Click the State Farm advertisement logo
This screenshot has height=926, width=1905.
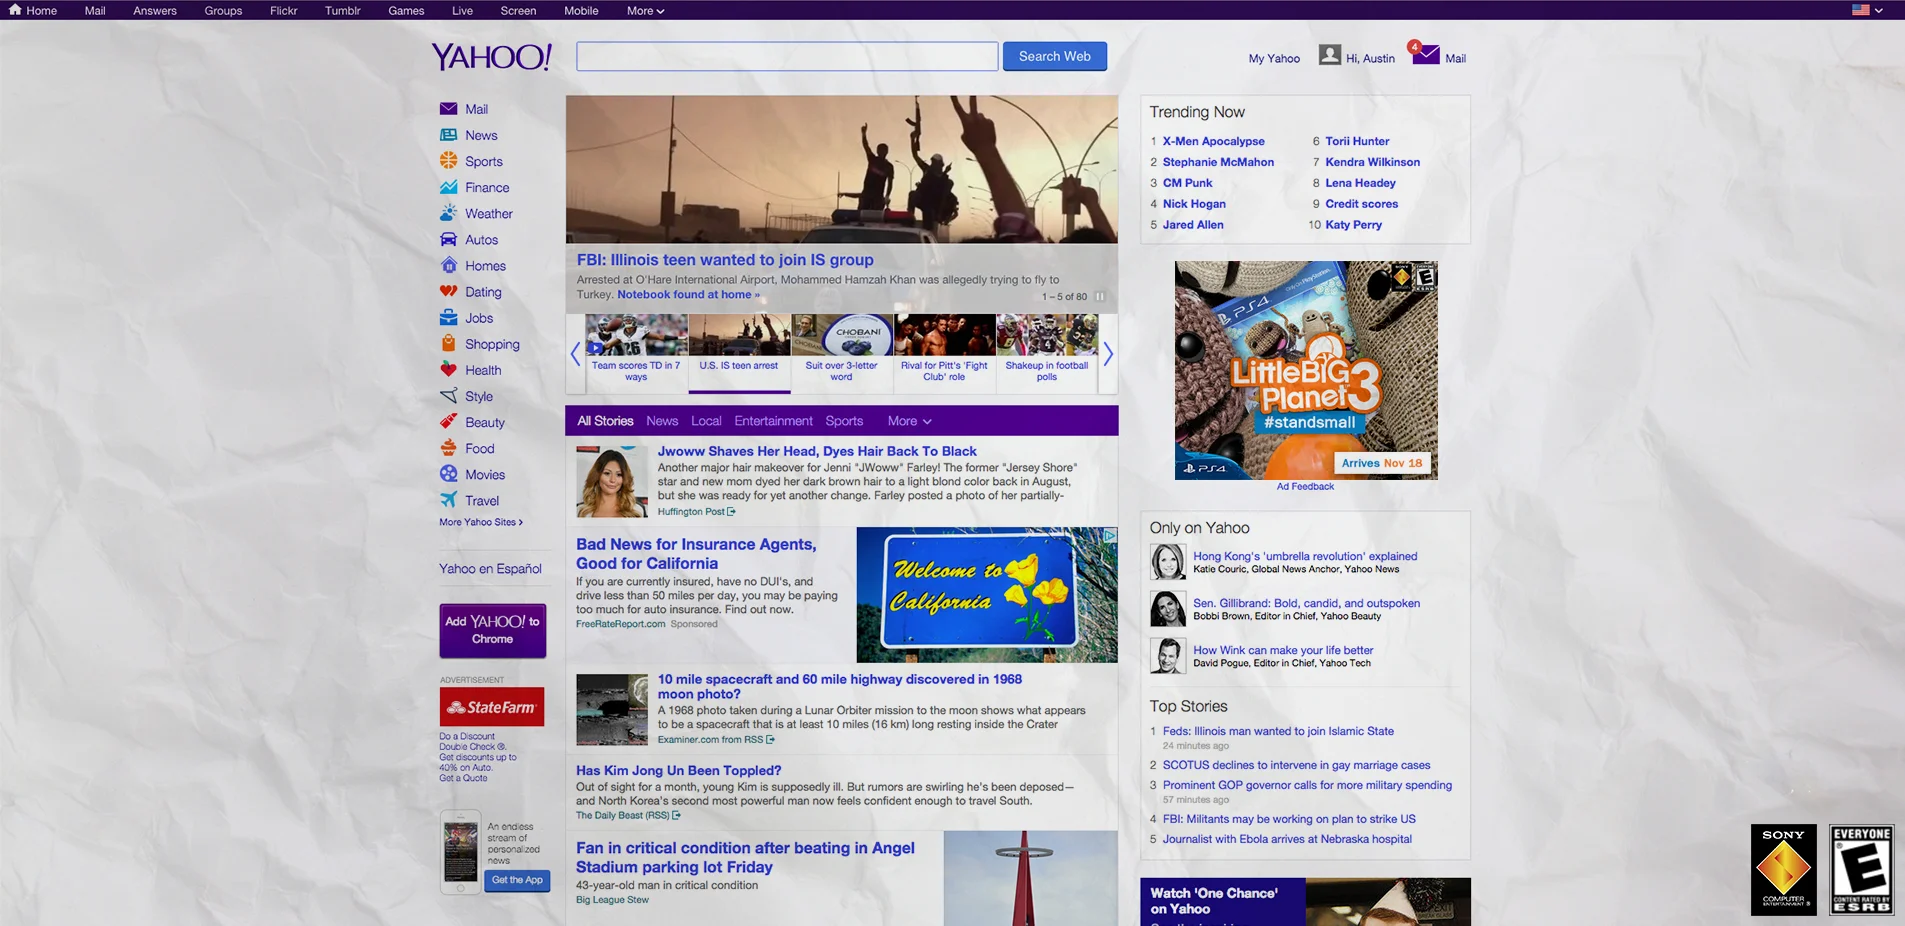492,707
